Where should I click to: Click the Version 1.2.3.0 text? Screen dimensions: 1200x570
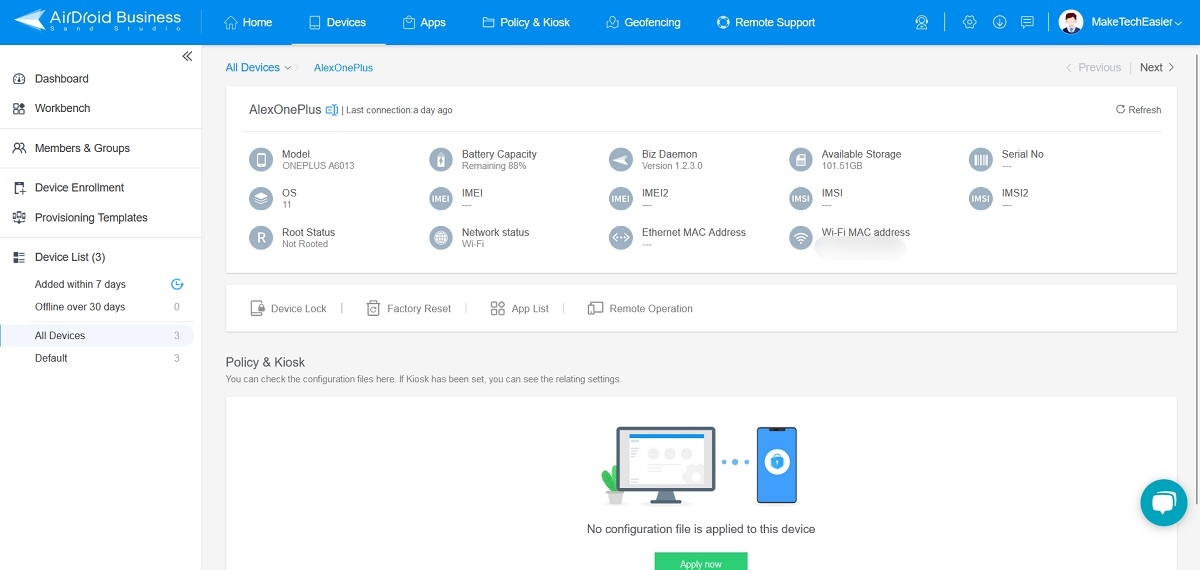672,166
